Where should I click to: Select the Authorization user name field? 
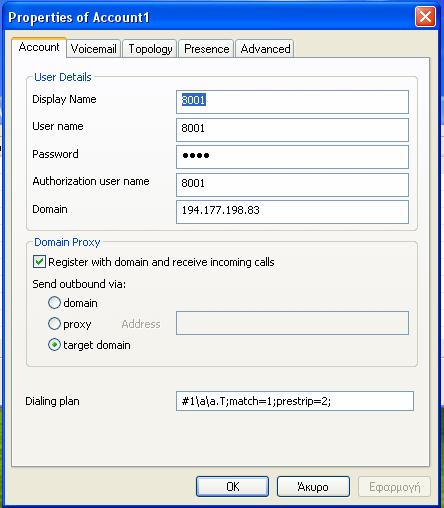[x=292, y=185]
